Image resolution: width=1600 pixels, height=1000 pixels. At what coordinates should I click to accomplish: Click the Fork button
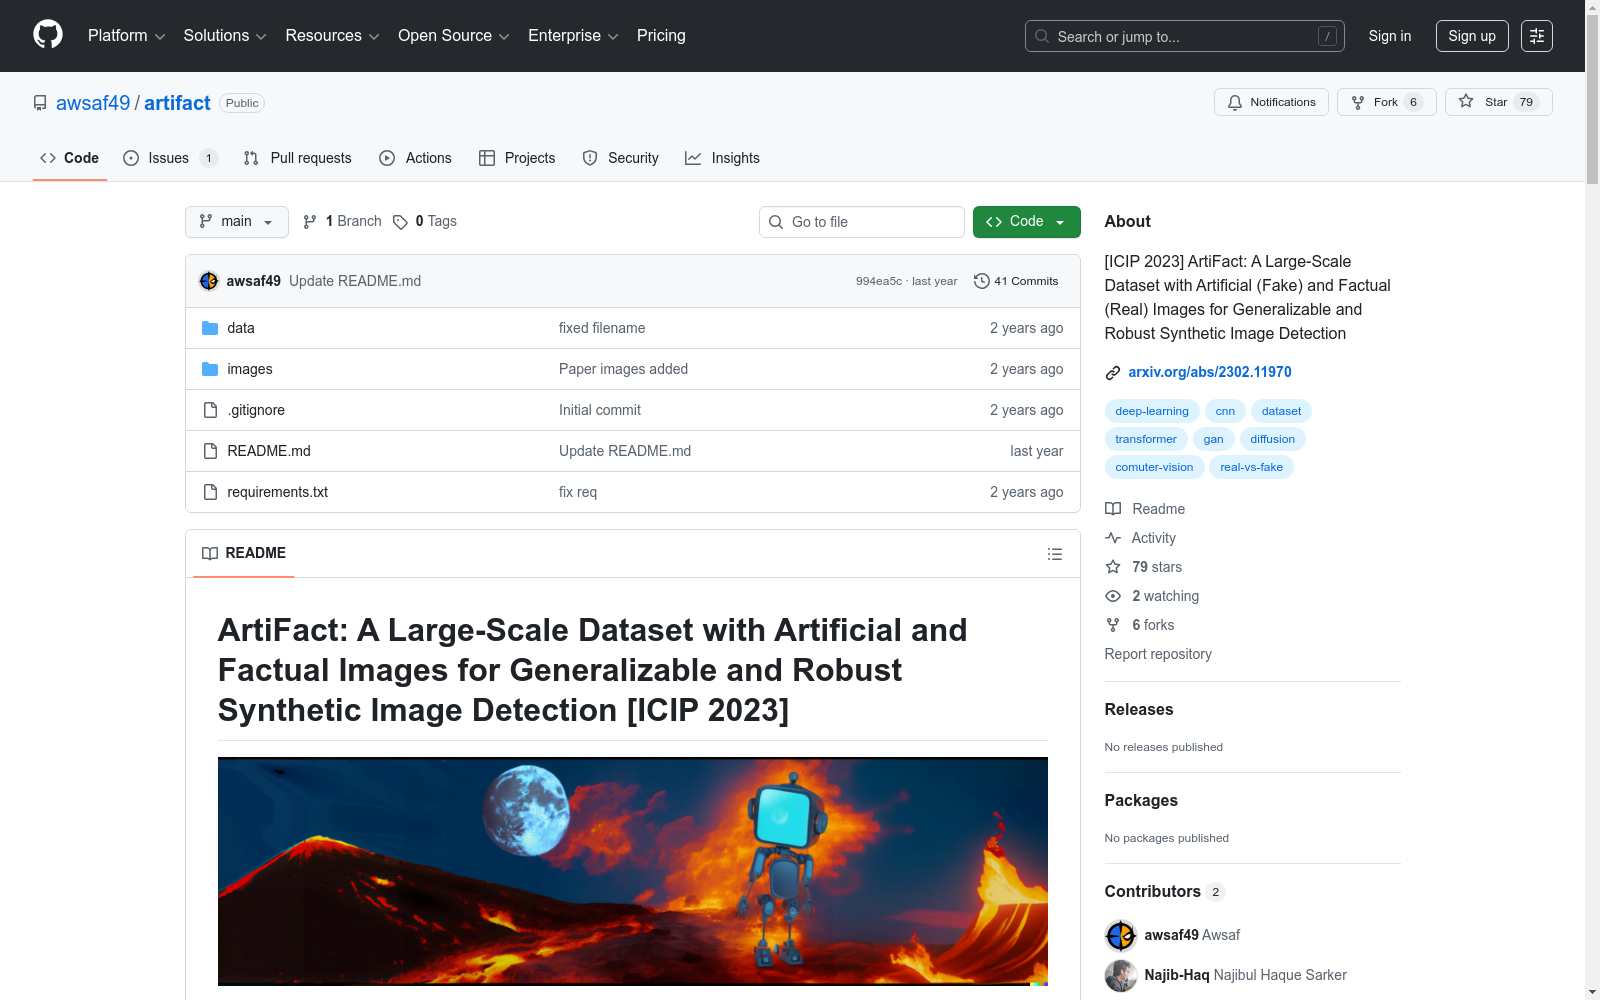[1387, 102]
